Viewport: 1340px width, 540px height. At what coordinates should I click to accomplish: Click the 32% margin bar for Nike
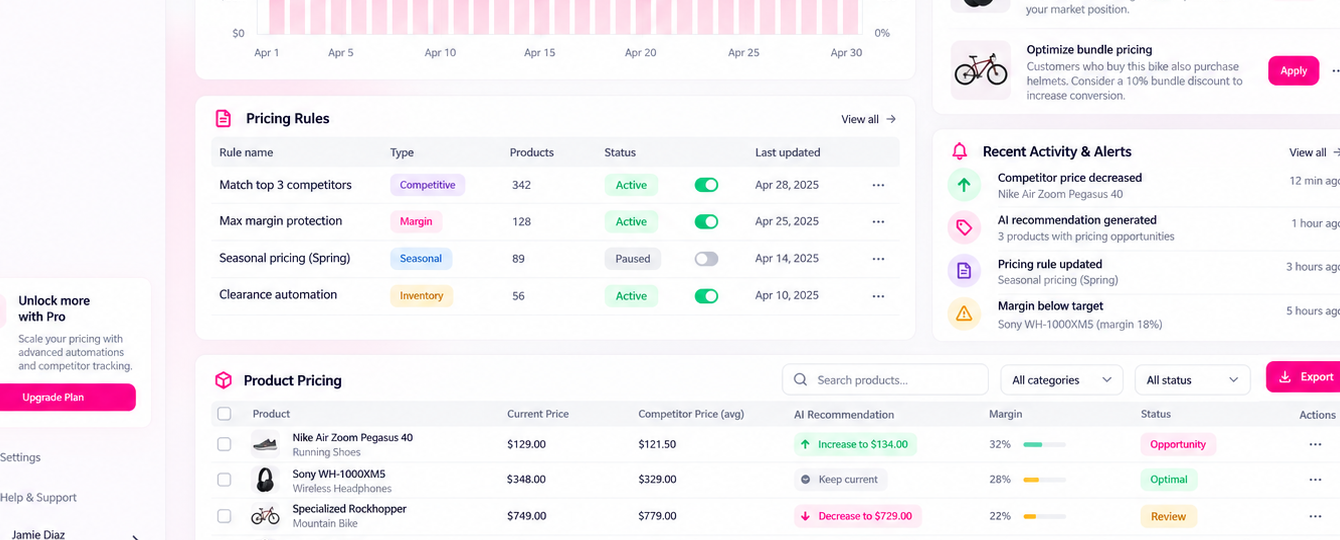point(1044,445)
